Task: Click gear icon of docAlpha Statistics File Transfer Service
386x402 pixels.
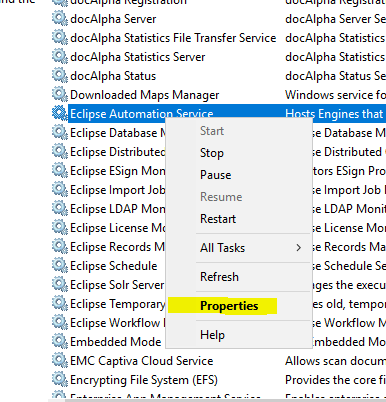Action: (x=60, y=38)
